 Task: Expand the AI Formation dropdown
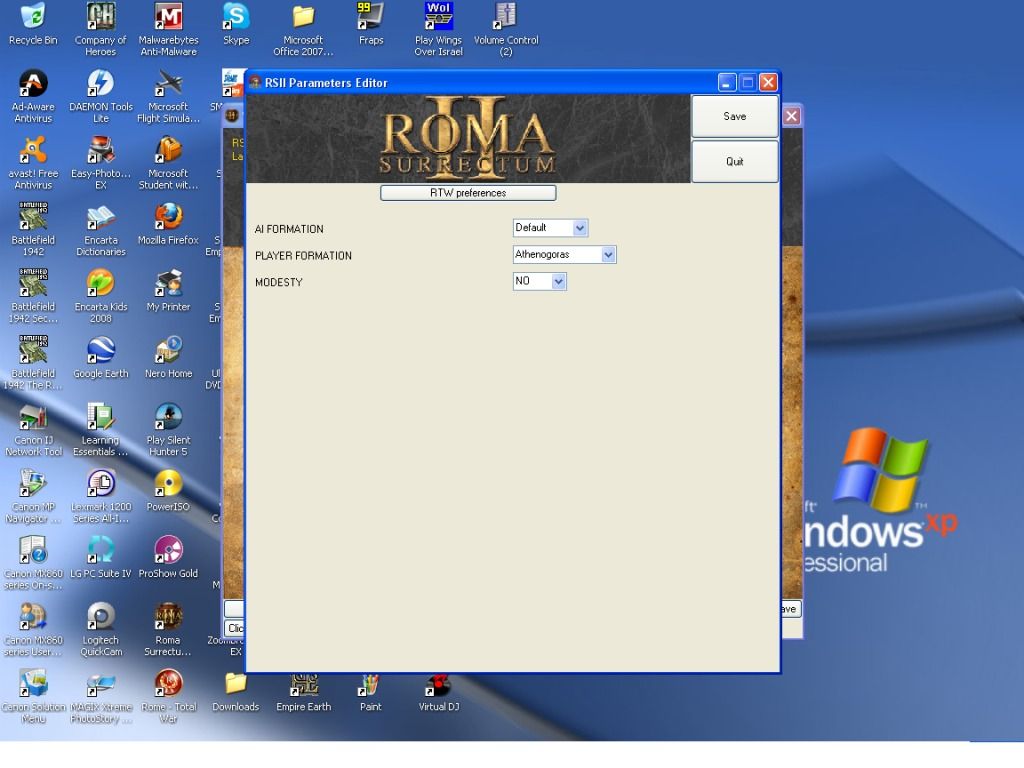point(580,228)
